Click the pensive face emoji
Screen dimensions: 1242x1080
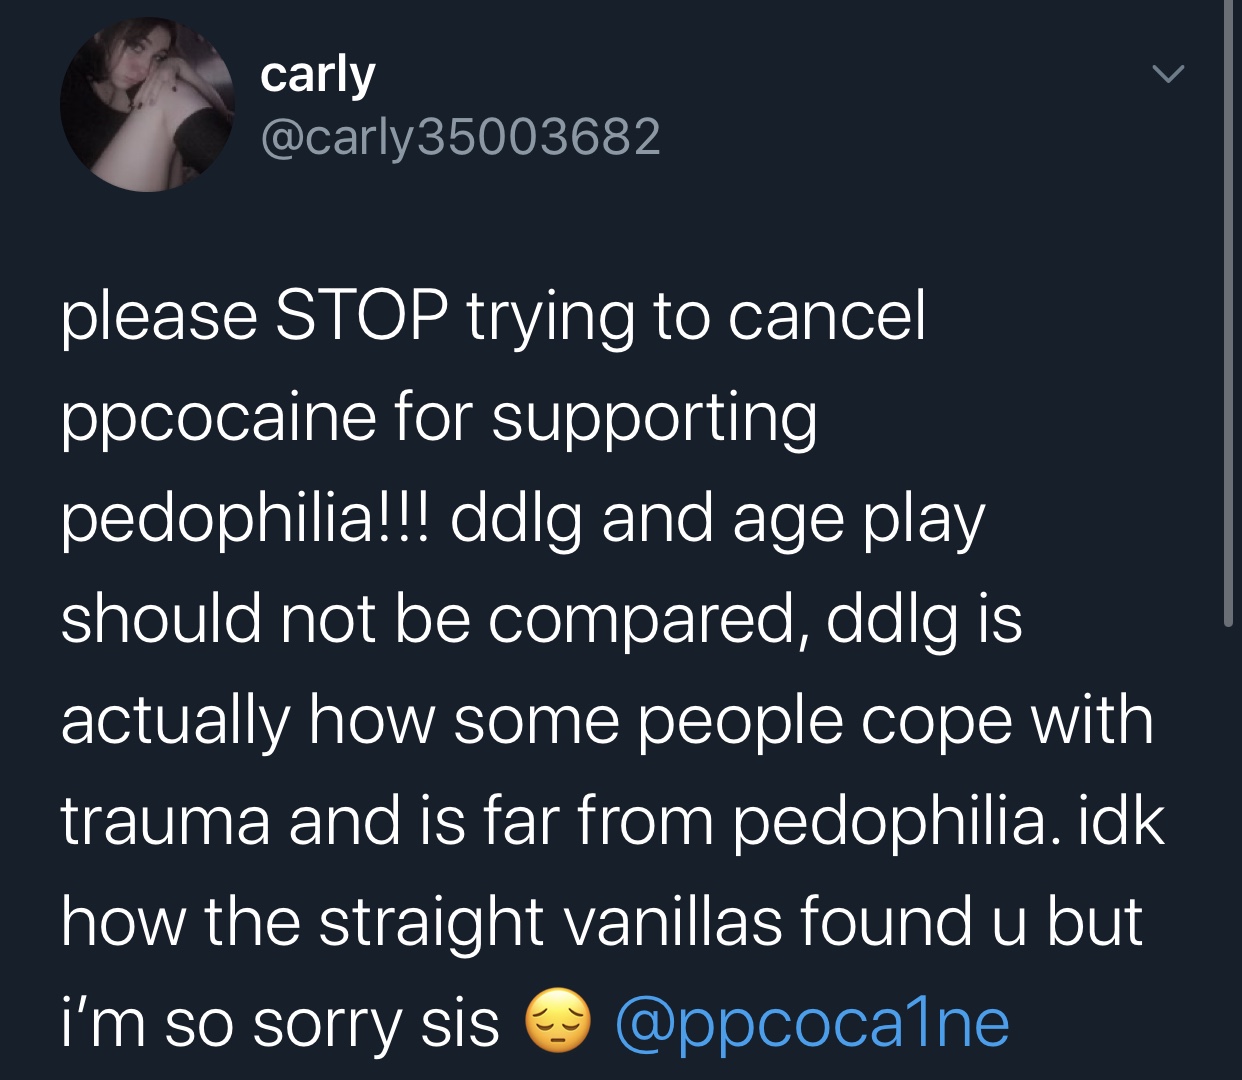557,1022
